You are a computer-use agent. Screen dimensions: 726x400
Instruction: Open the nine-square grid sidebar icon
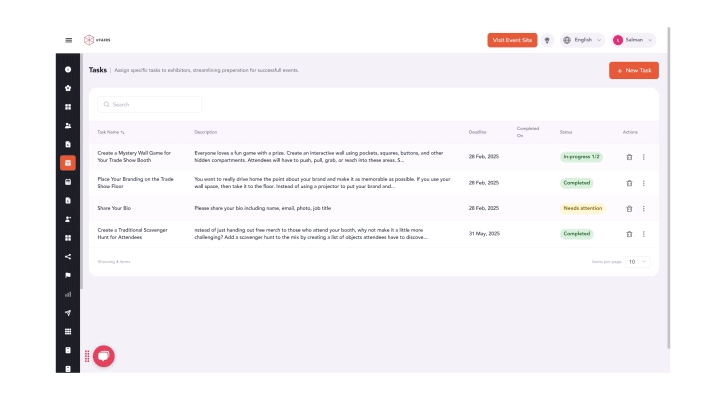[68, 331]
